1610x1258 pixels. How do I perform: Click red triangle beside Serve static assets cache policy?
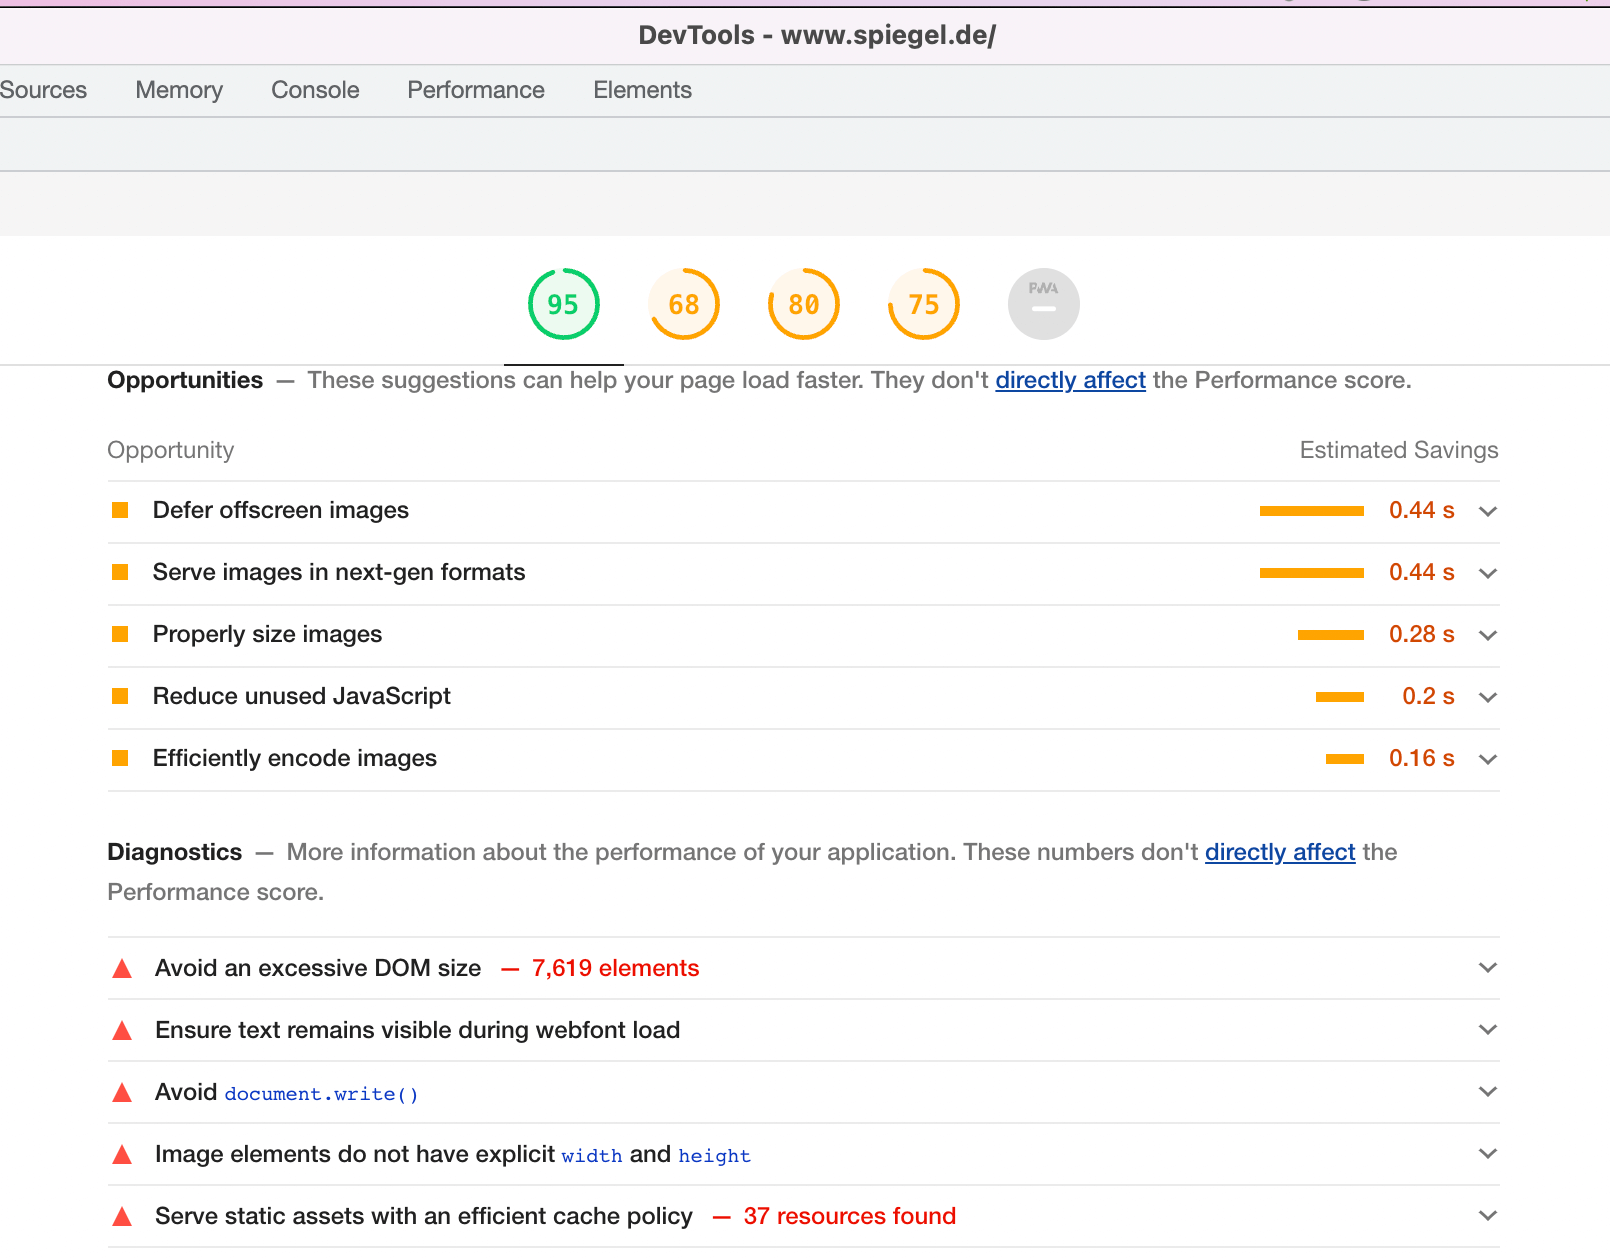(122, 1216)
